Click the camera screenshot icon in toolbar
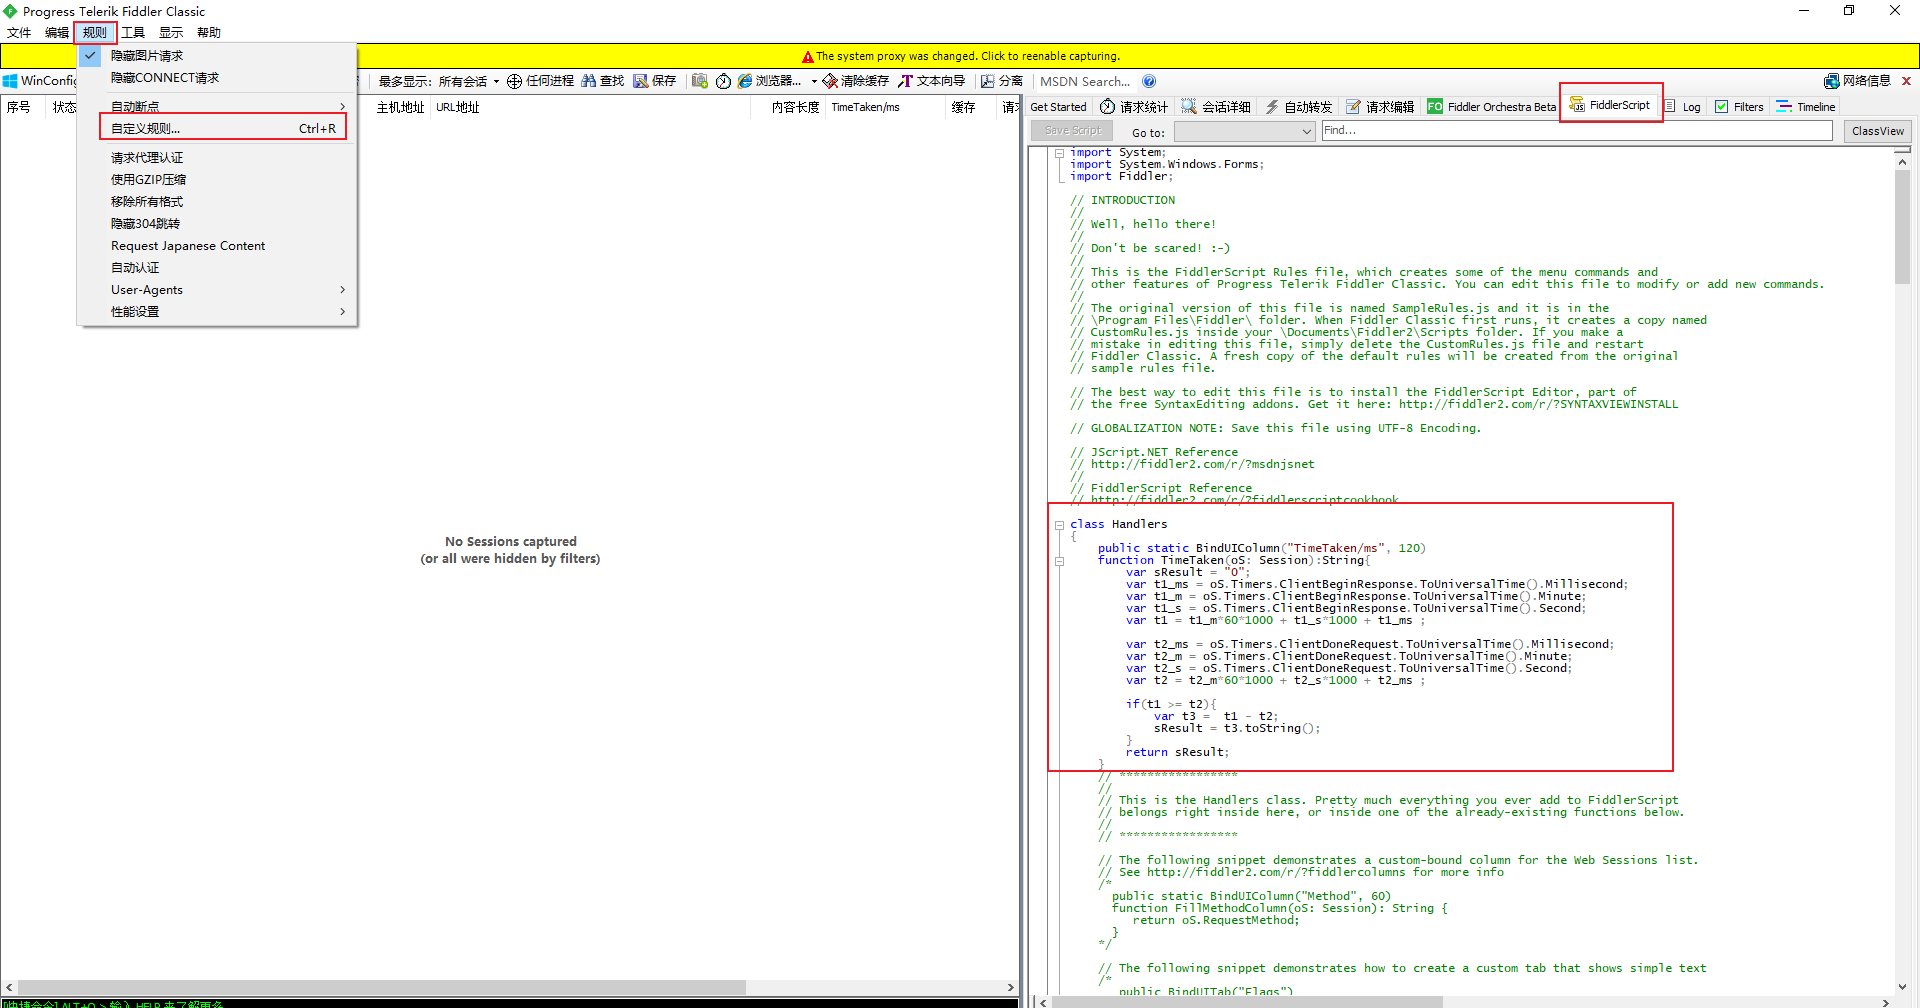1920x1008 pixels. tap(700, 81)
